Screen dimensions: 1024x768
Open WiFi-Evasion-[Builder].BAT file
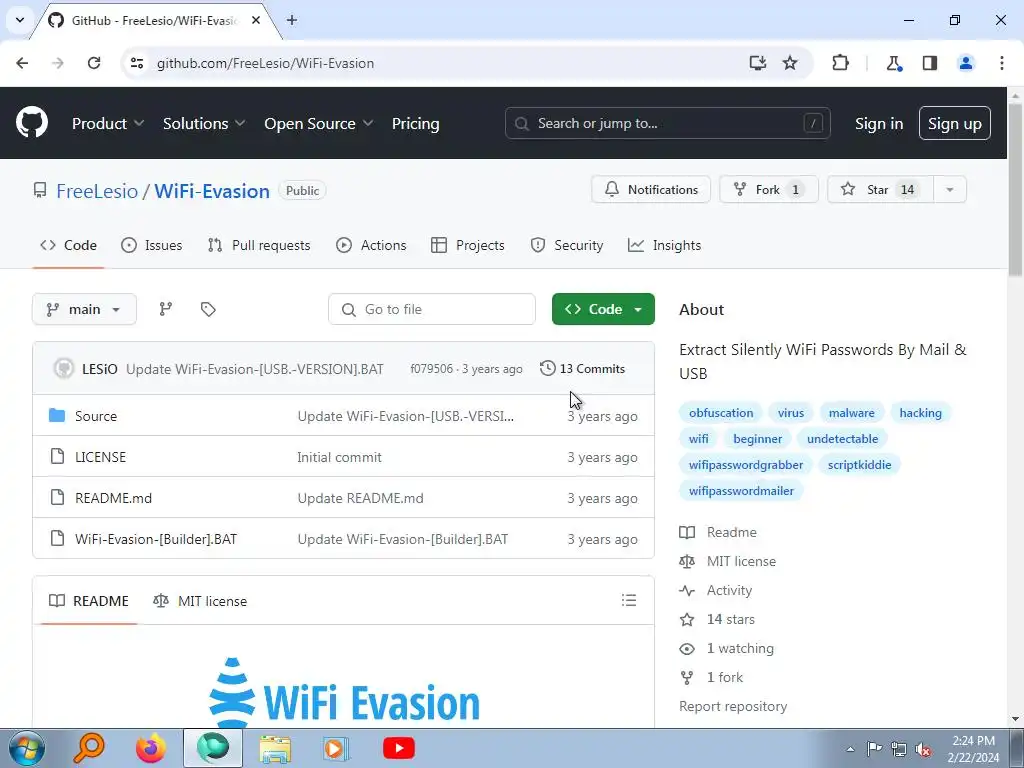pos(155,539)
